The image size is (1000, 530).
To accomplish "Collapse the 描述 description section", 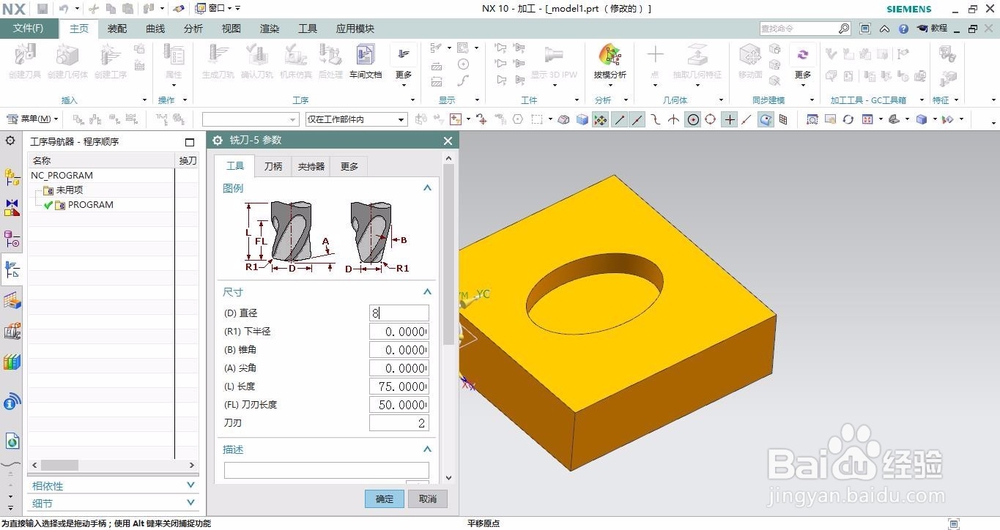I will pos(427,449).
